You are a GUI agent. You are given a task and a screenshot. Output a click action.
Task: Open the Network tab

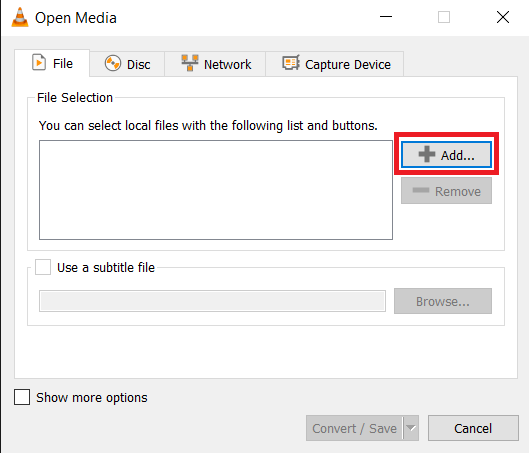(x=215, y=64)
